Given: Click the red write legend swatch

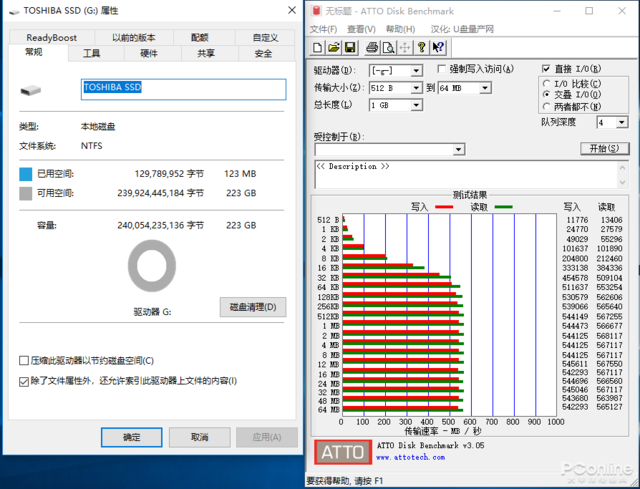Looking at the screenshot, I should click(x=444, y=207).
